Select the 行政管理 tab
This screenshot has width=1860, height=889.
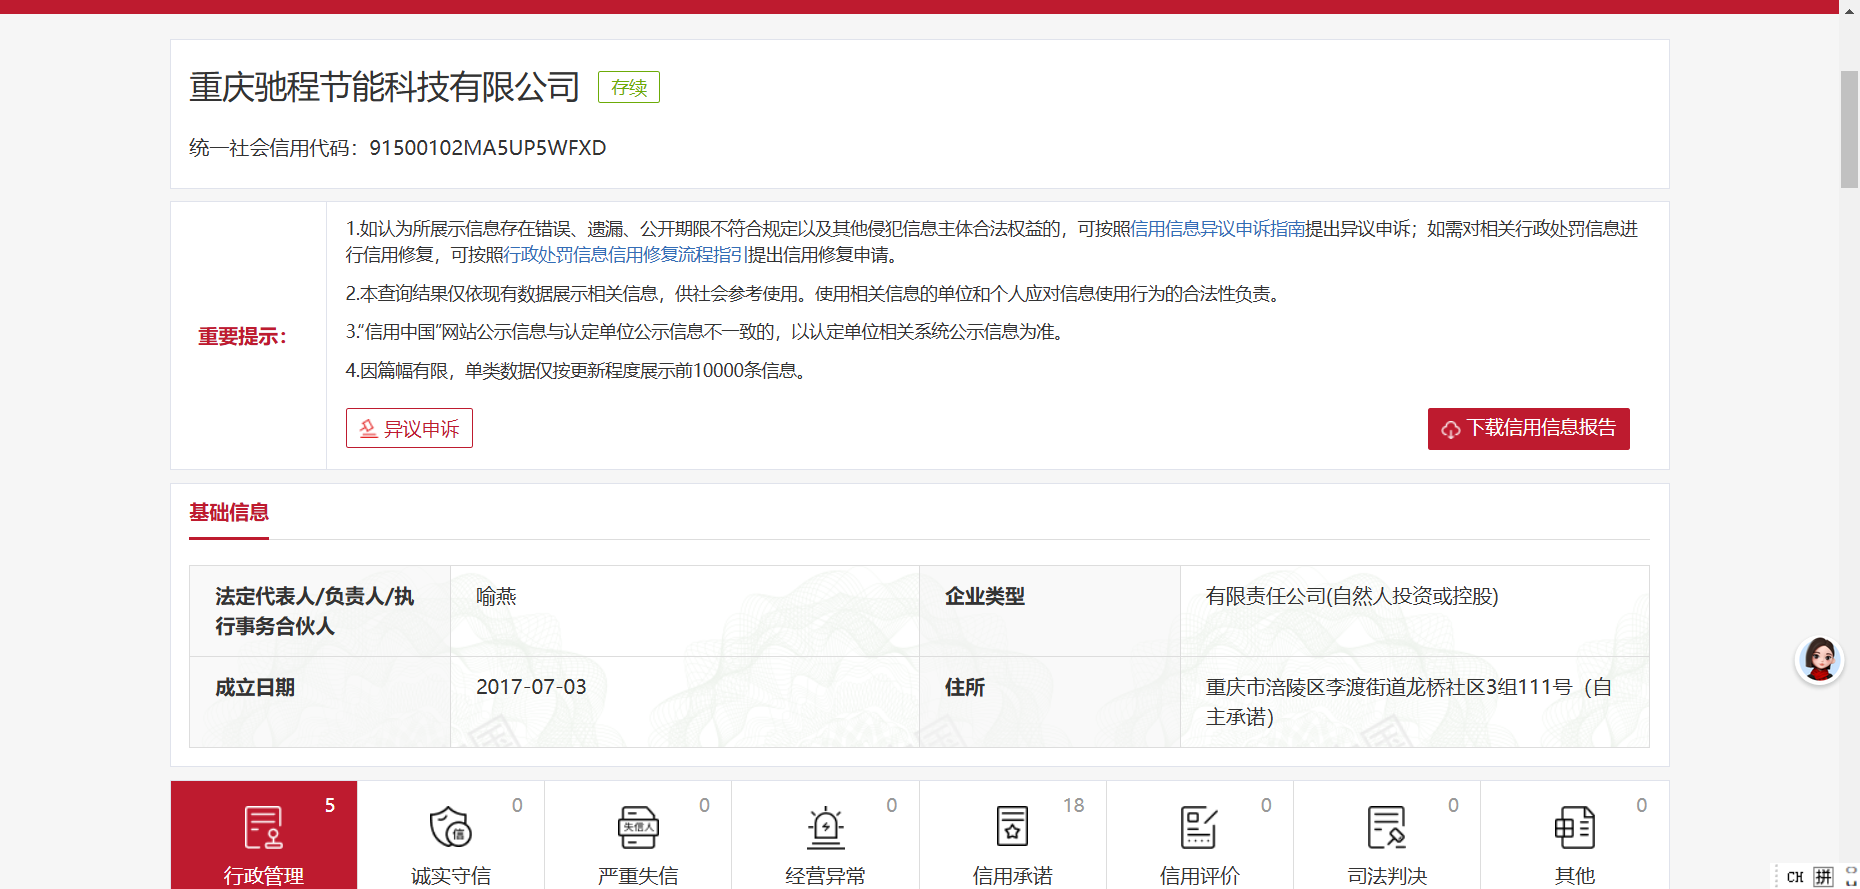[x=264, y=836]
